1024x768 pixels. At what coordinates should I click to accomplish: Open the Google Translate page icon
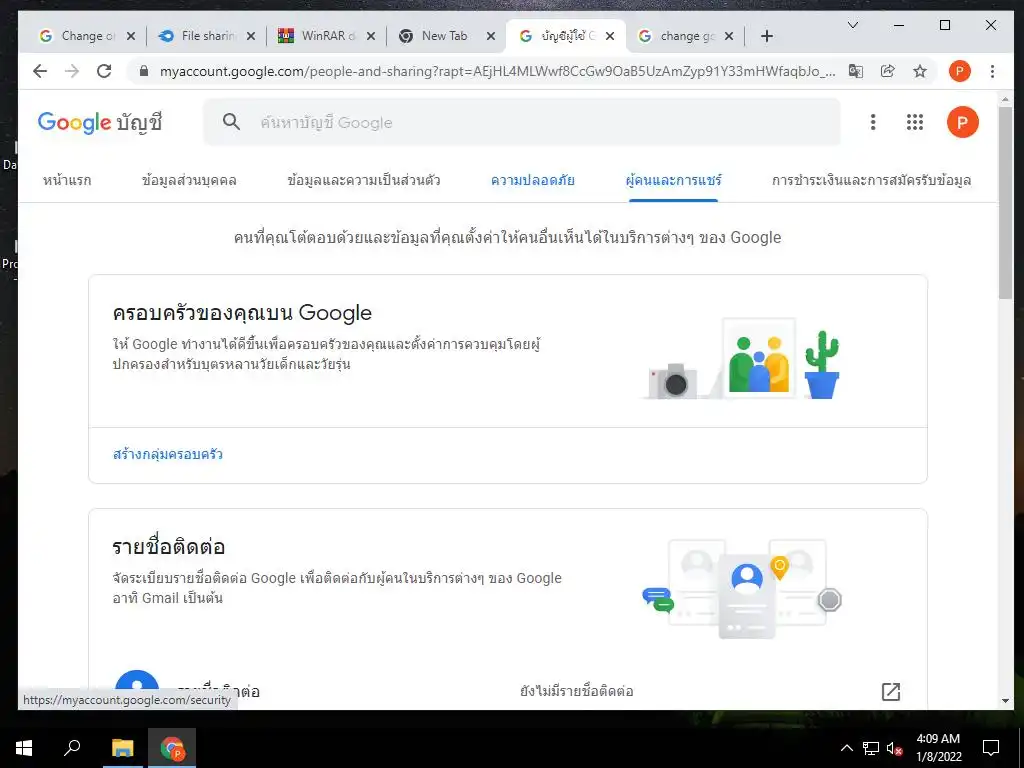(x=856, y=71)
